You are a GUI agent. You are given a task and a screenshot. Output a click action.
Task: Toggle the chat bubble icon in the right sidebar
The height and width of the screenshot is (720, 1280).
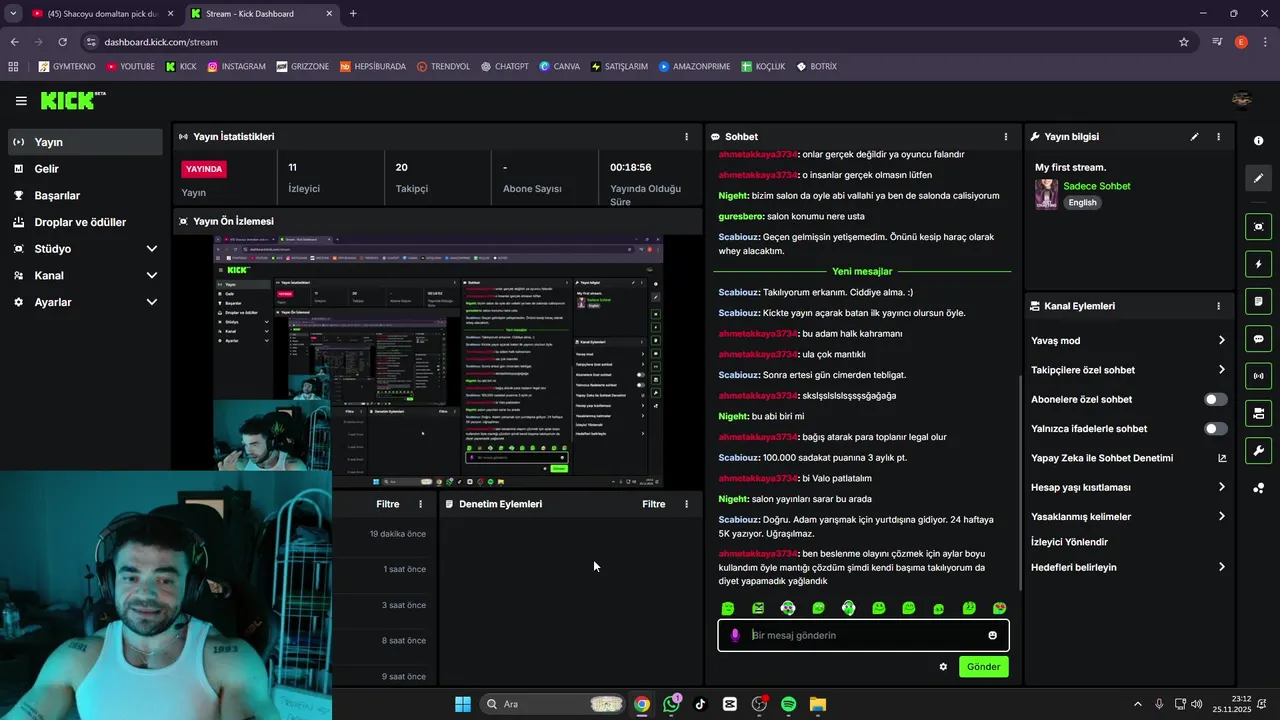1259,339
